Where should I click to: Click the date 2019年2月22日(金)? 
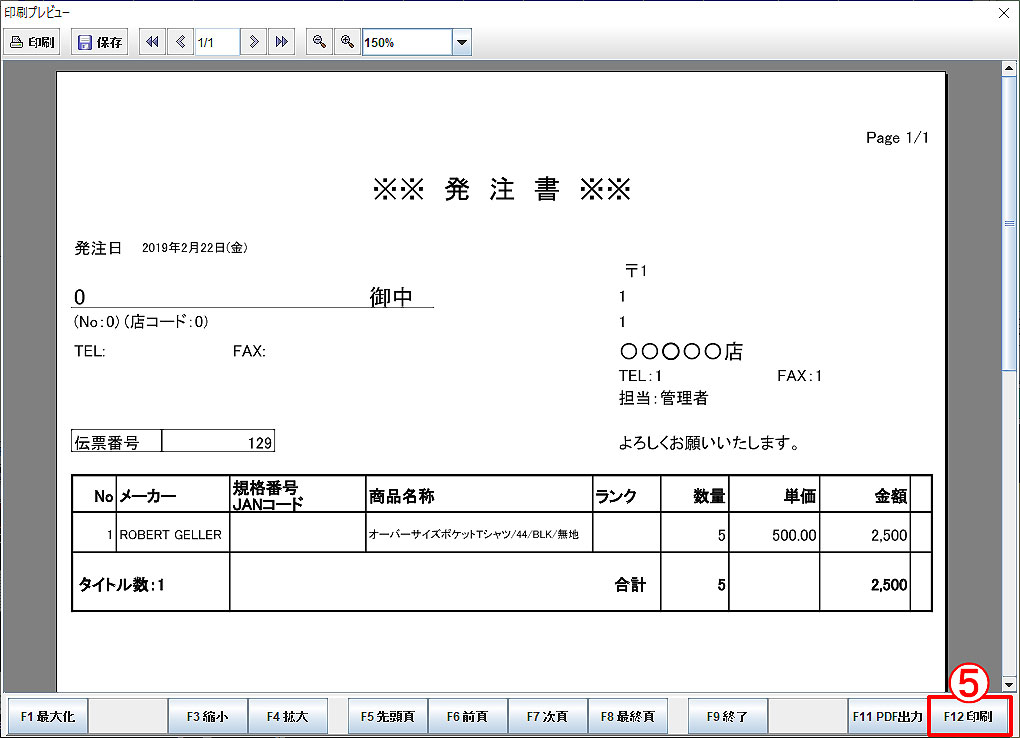point(195,248)
